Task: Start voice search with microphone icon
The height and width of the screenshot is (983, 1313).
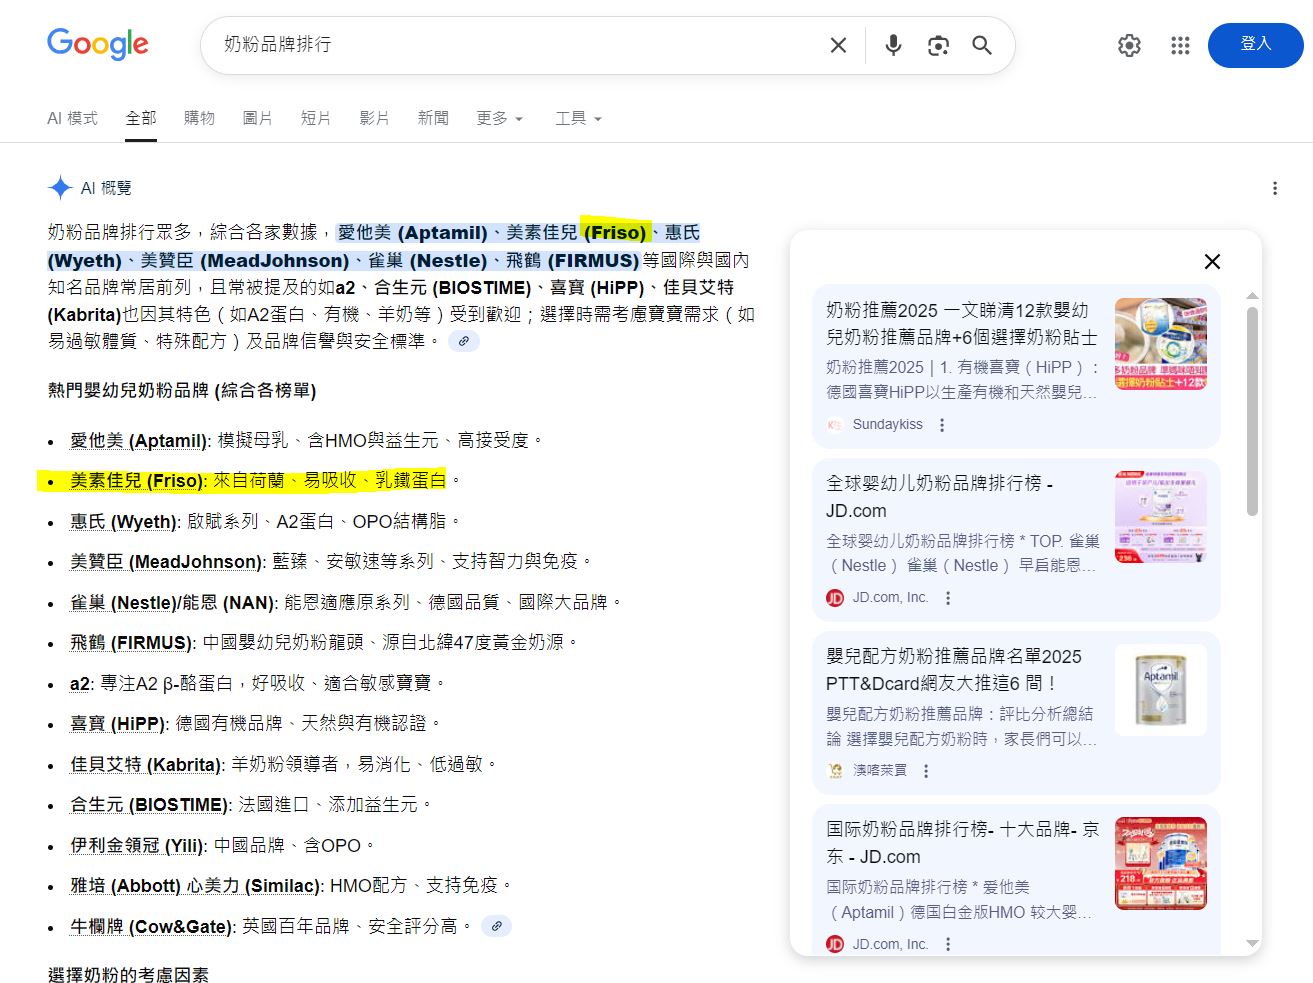Action: [x=893, y=45]
